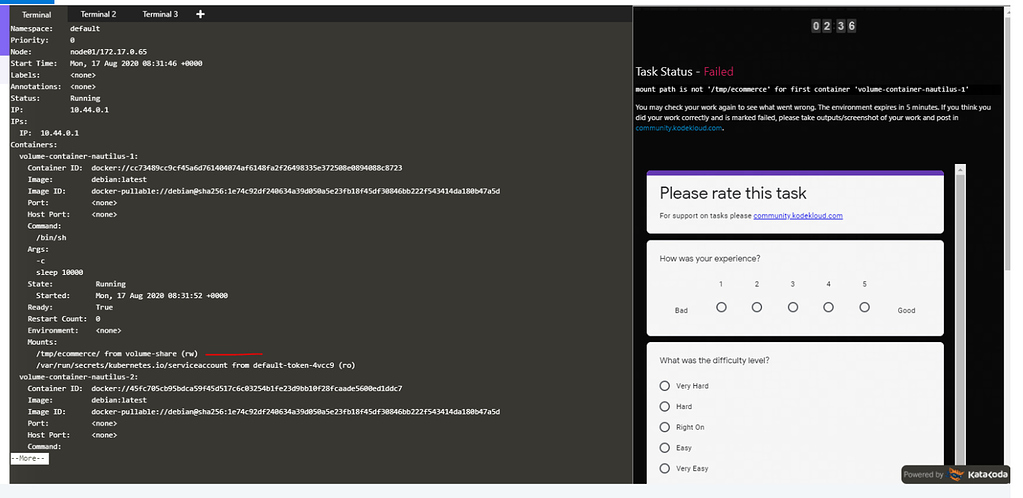Select Very Easy difficulty level
Screen dimensions: 1023x498
click(x=665, y=468)
